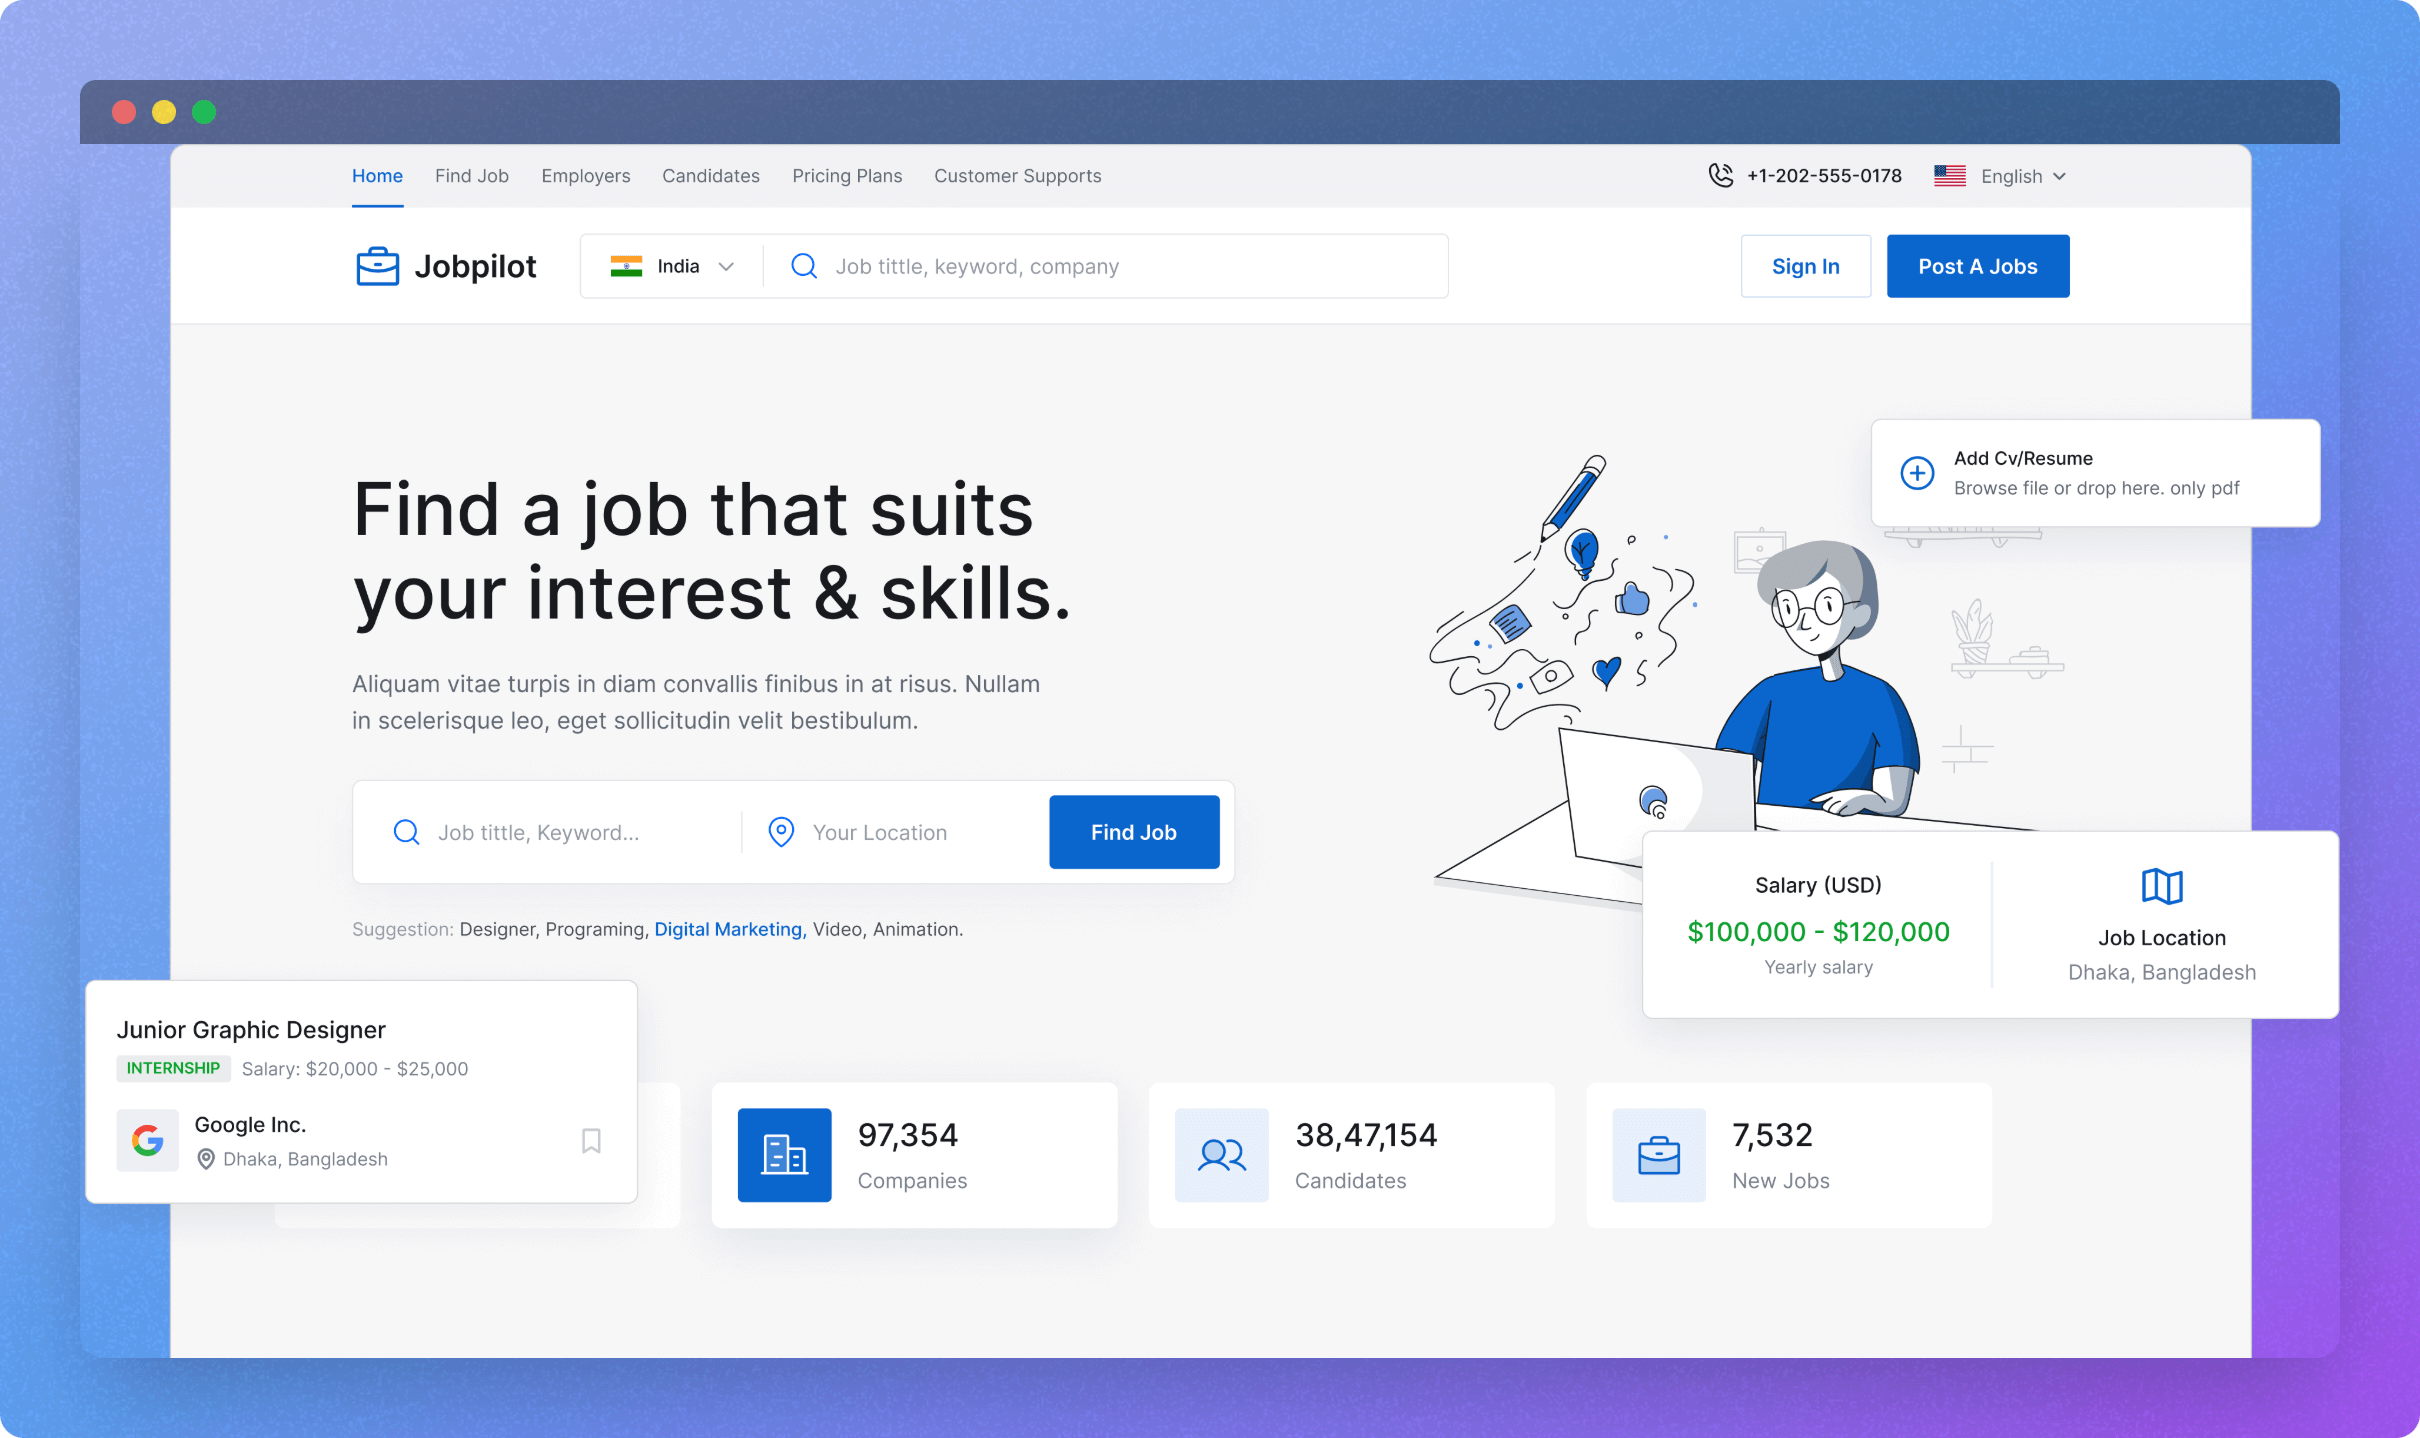This screenshot has height=1438, width=2420.
Task: Click the search magnifier icon in navbar
Action: (x=803, y=265)
